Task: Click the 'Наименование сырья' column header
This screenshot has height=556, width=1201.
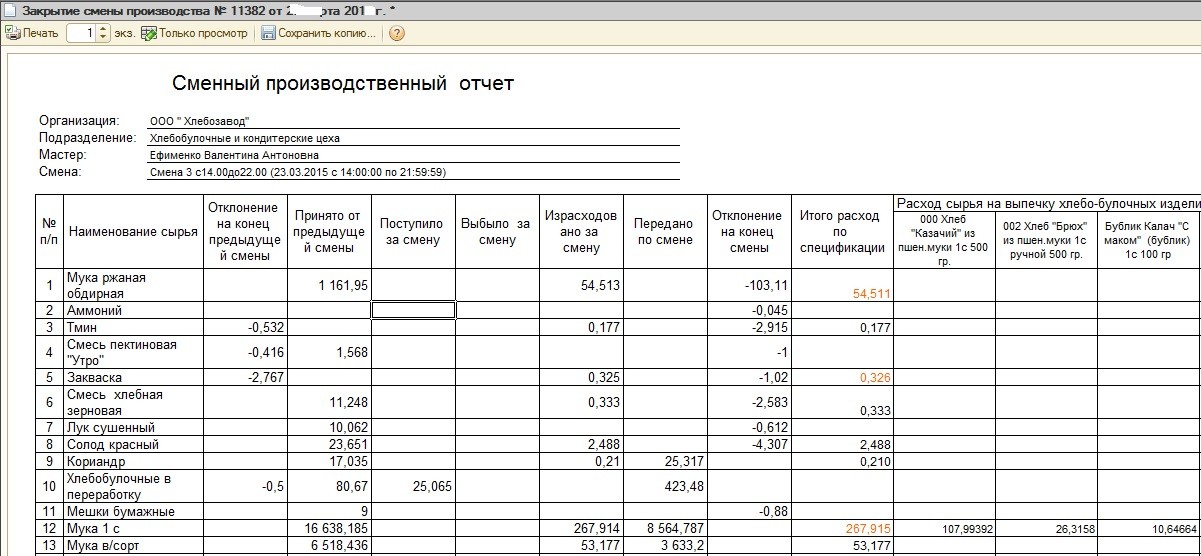Action: (133, 233)
